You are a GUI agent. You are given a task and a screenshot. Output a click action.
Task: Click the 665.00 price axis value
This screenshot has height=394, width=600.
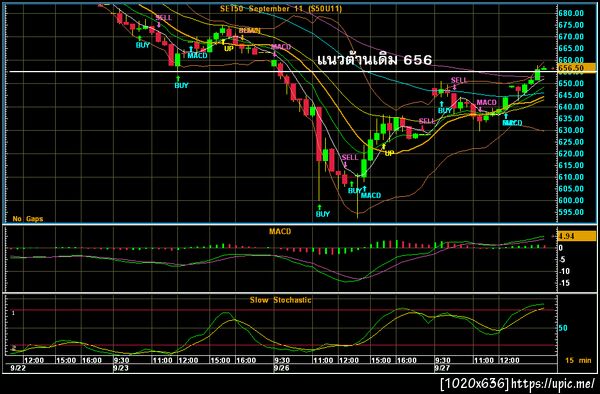tap(571, 48)
